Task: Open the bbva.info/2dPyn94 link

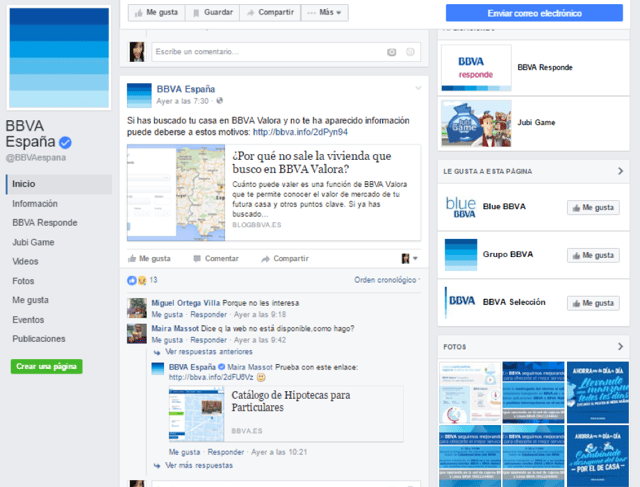Action: click(300, 132)
